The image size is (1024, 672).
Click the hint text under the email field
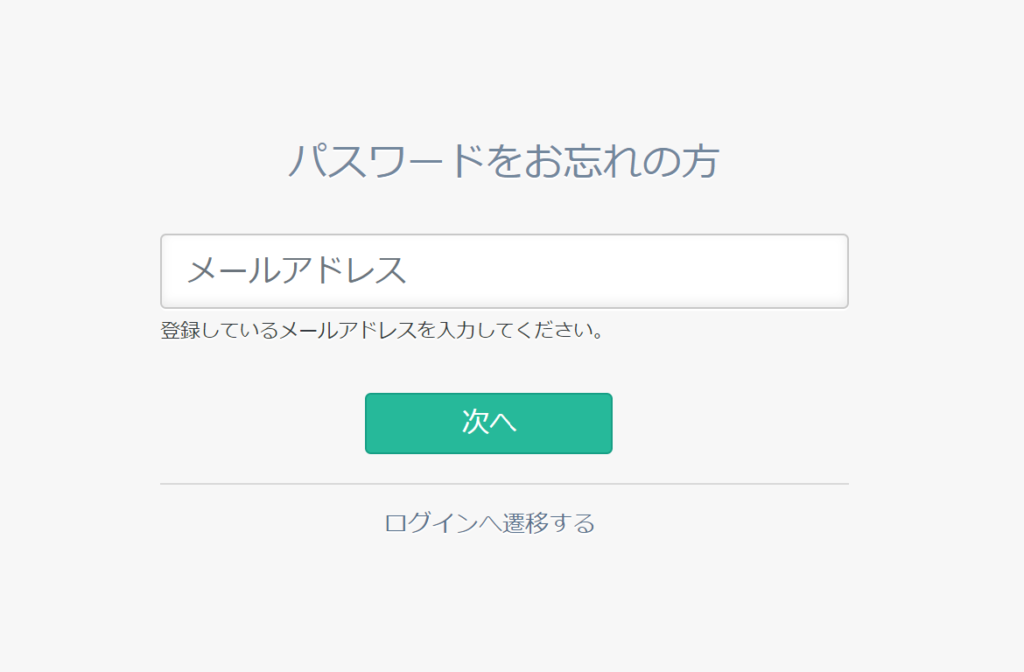pyautogui.click(x=382, y=330)
